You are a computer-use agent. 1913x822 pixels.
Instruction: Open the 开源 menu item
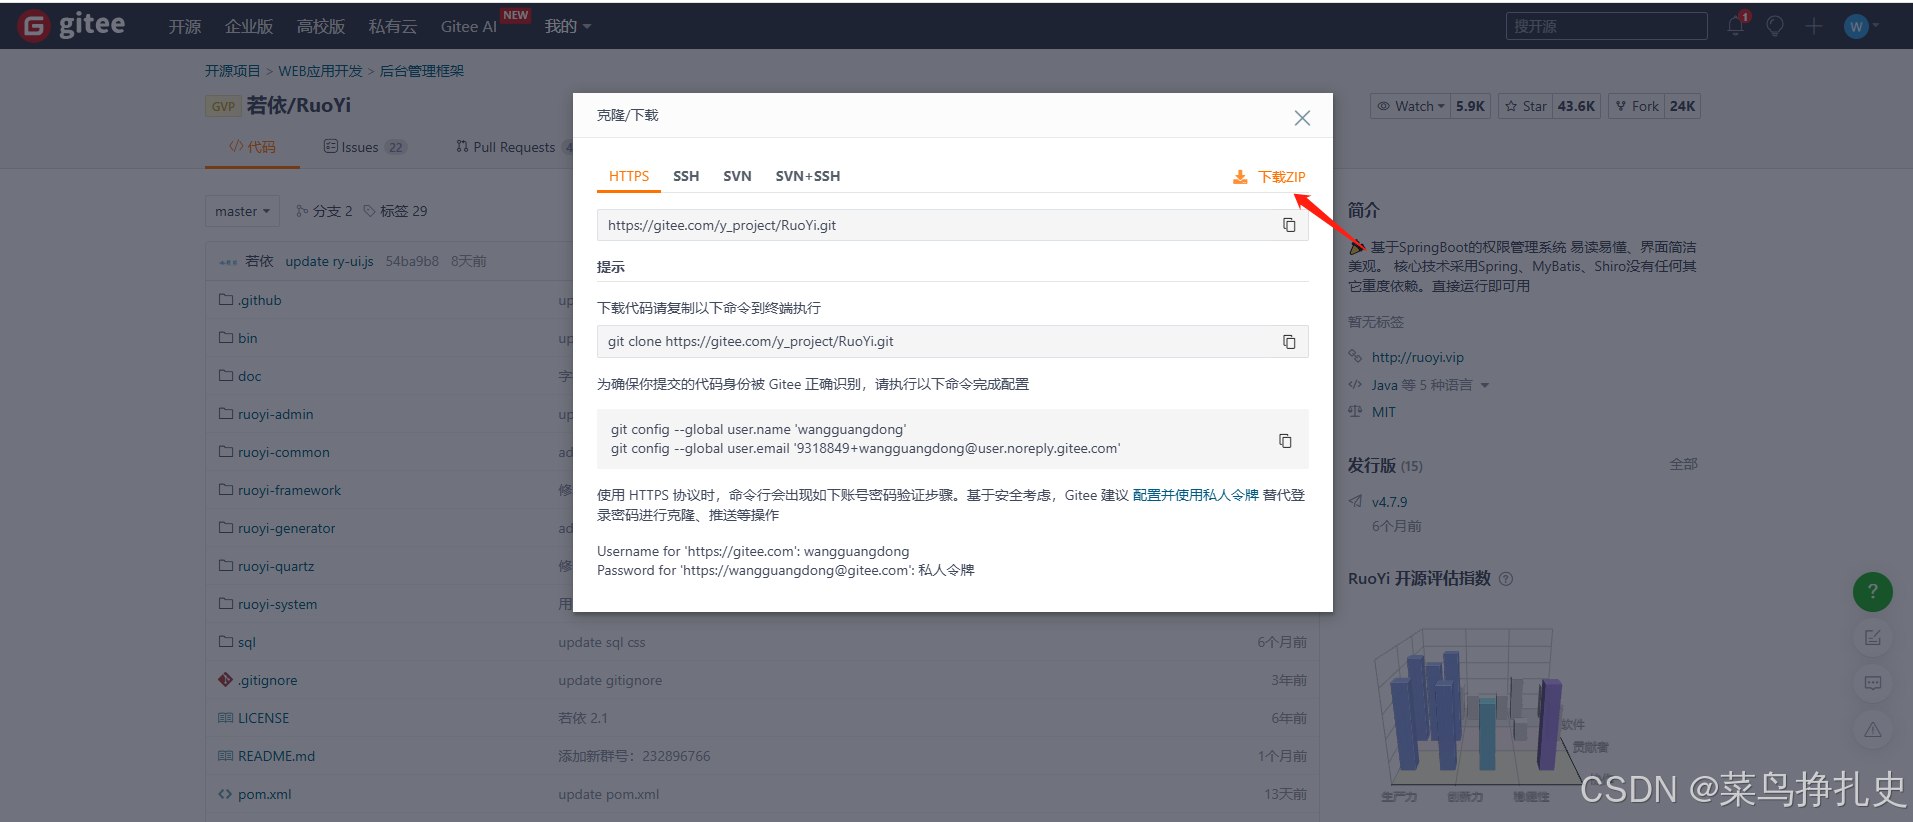point(185,26)
